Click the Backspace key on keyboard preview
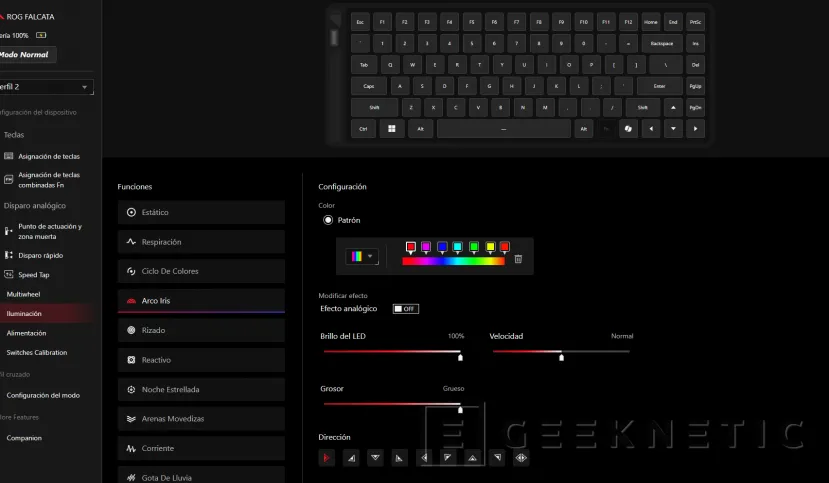The width and height of the screenshot is (829, 483). [x=661, y=44]
